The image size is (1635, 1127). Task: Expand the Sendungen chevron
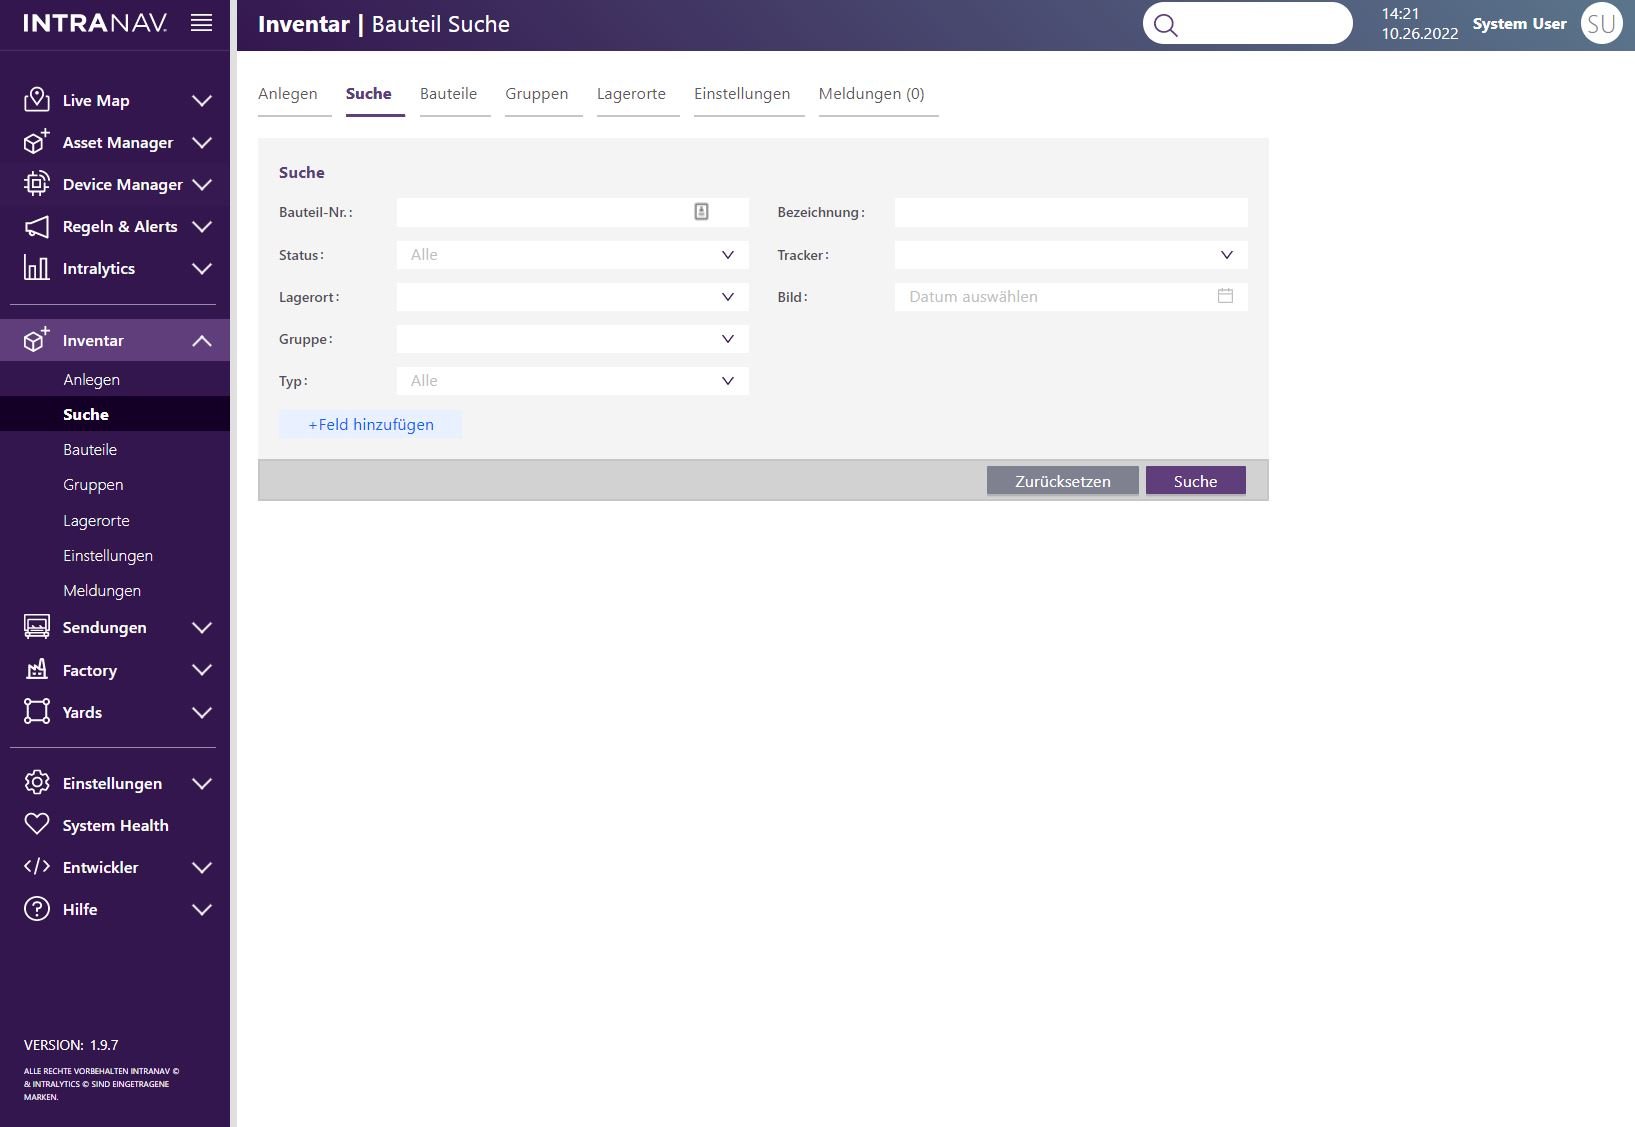(x=202, y=627)
